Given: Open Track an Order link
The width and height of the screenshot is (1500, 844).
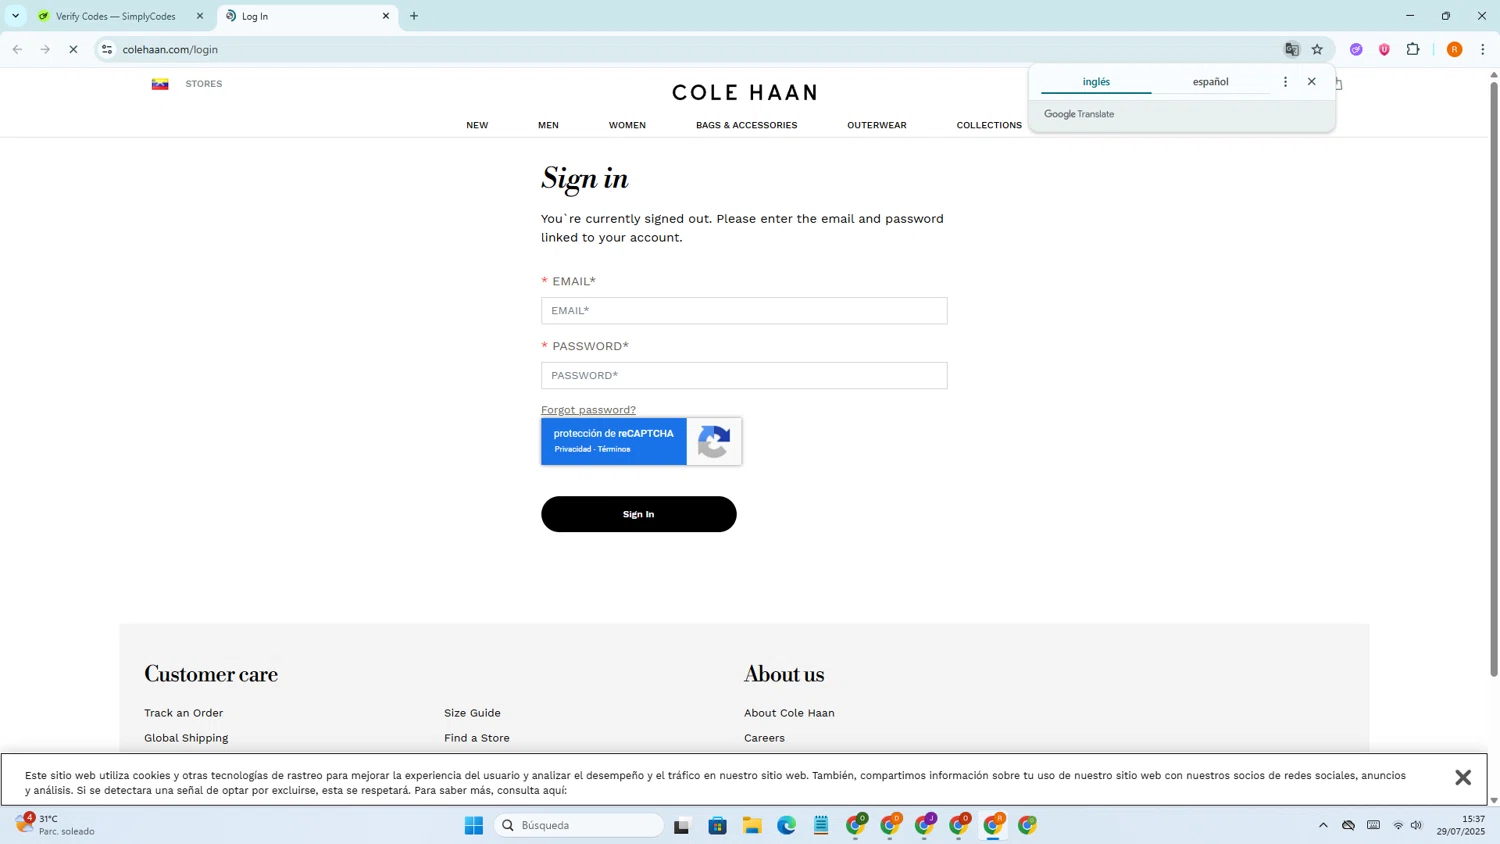Looking at the screenshot, I should (184, 713).
